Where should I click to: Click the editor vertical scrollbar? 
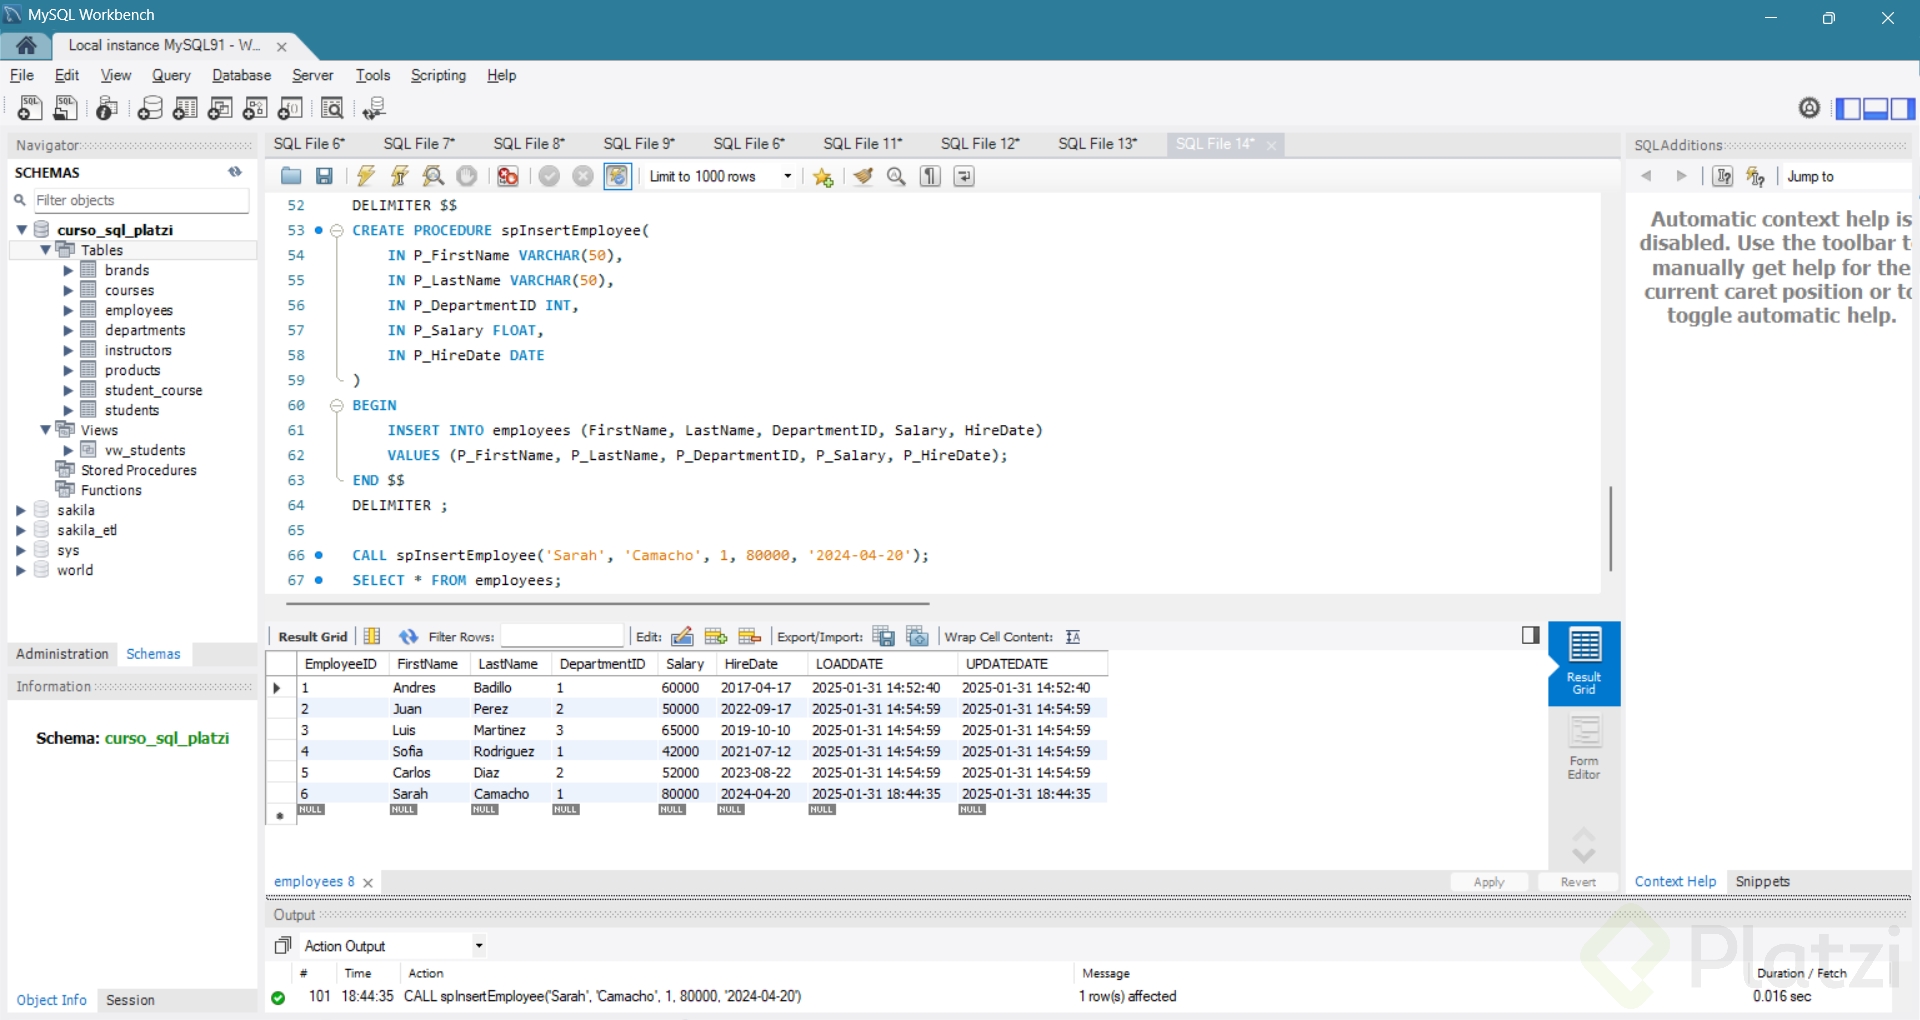(x=1610, y=528)
